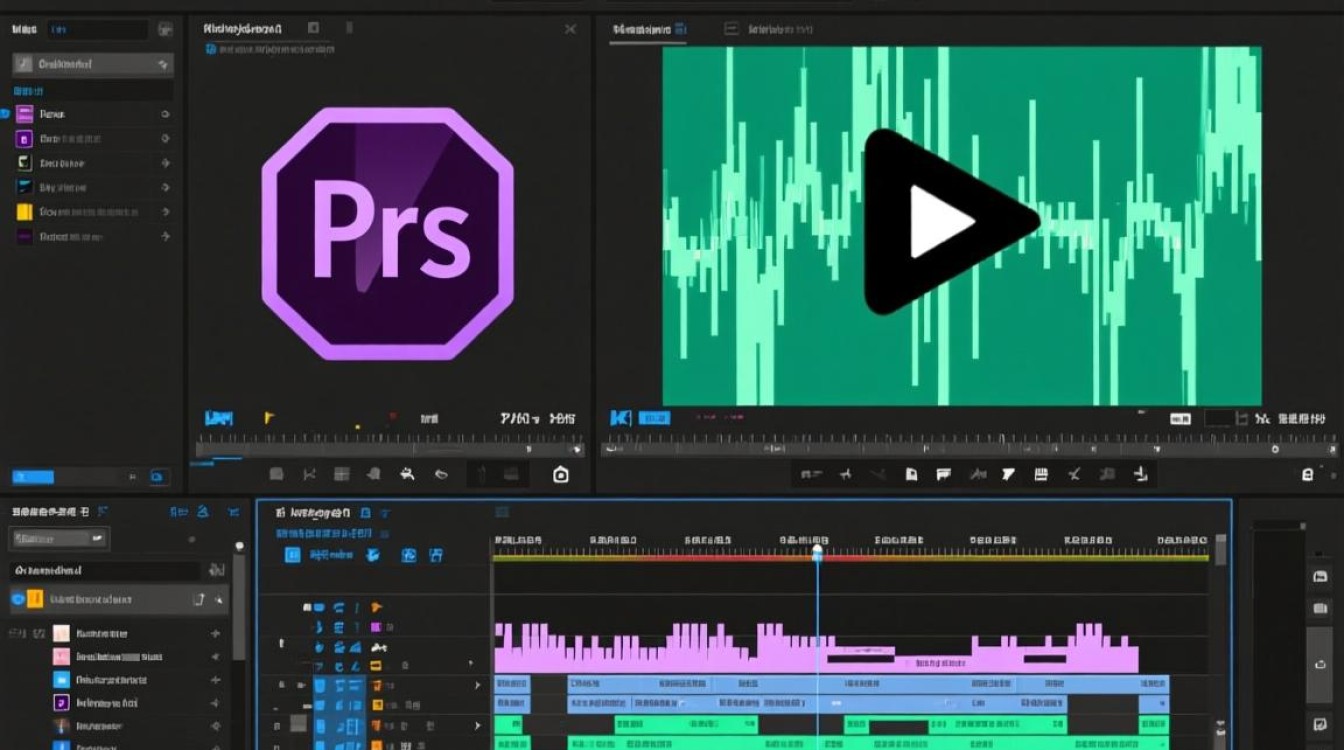This screenshot has width=1344, height=750.
Task: Toggle the blue eye icon on the highlighted project row
Action: click(16, 599)
